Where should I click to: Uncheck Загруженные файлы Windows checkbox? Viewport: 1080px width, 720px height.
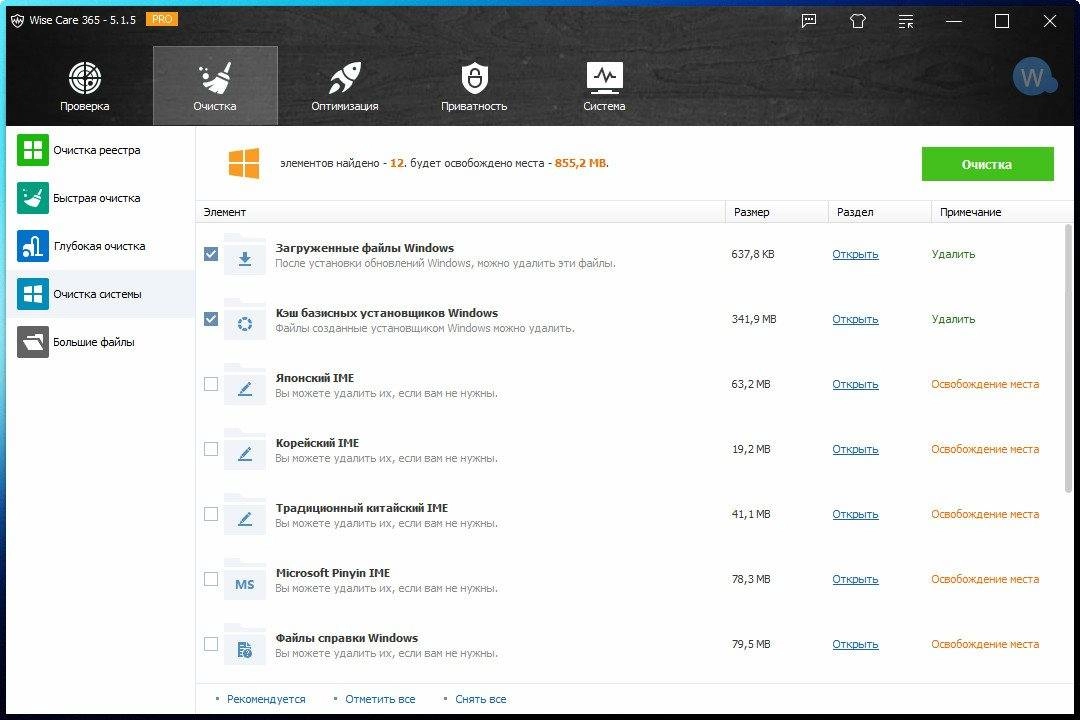point(211,254)
